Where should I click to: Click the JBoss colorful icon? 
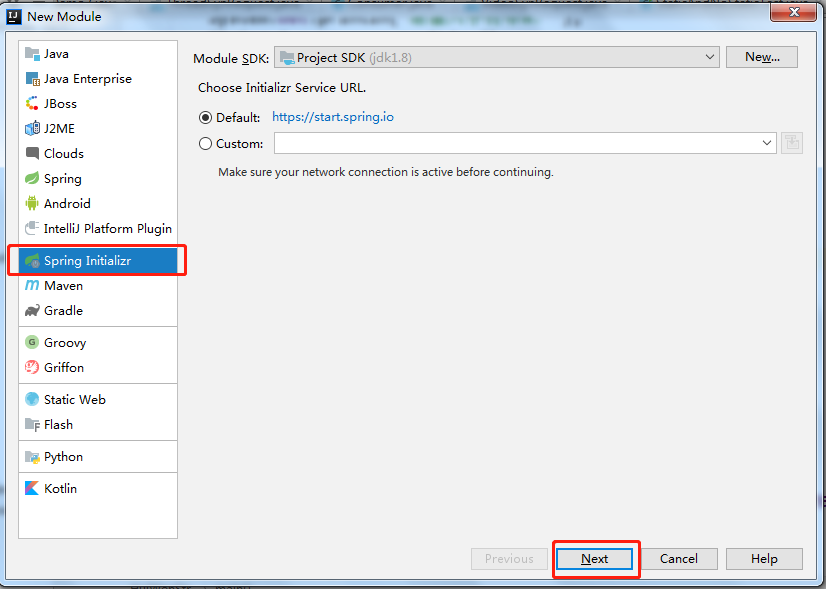(x=32, y=103)
